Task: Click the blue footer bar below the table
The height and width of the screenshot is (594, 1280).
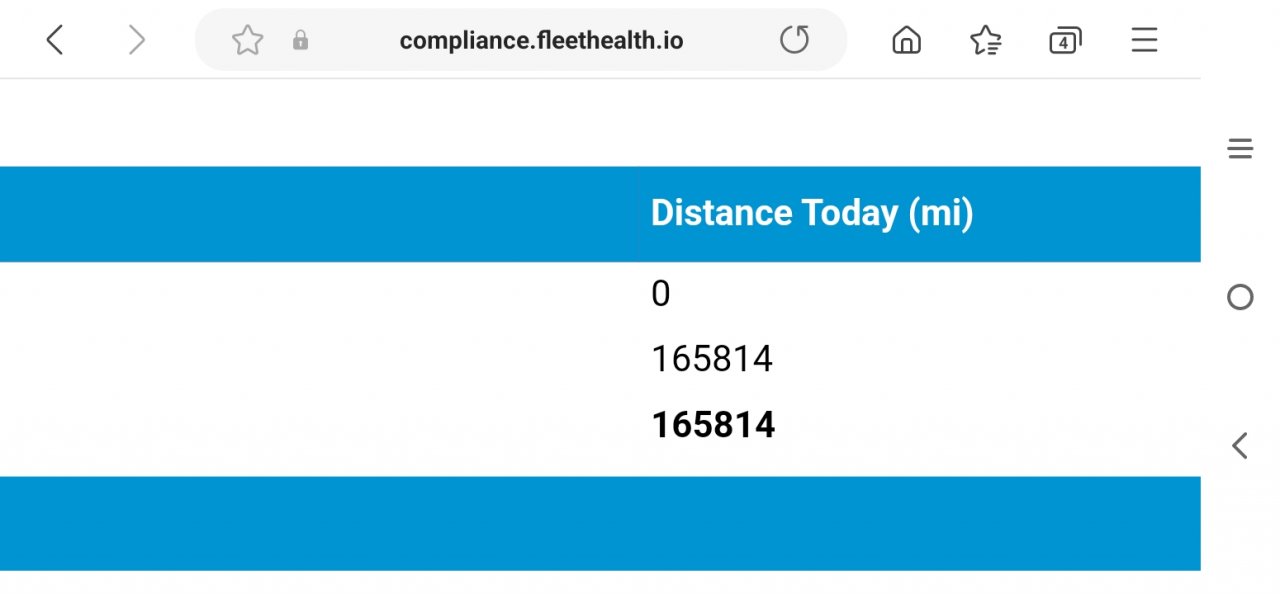Action: point(600,523)
